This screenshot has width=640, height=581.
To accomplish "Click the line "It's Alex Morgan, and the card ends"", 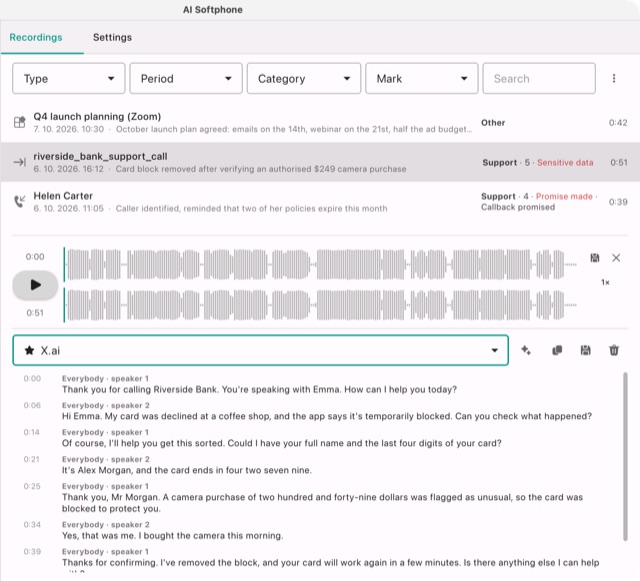I will tap(187, 470).
